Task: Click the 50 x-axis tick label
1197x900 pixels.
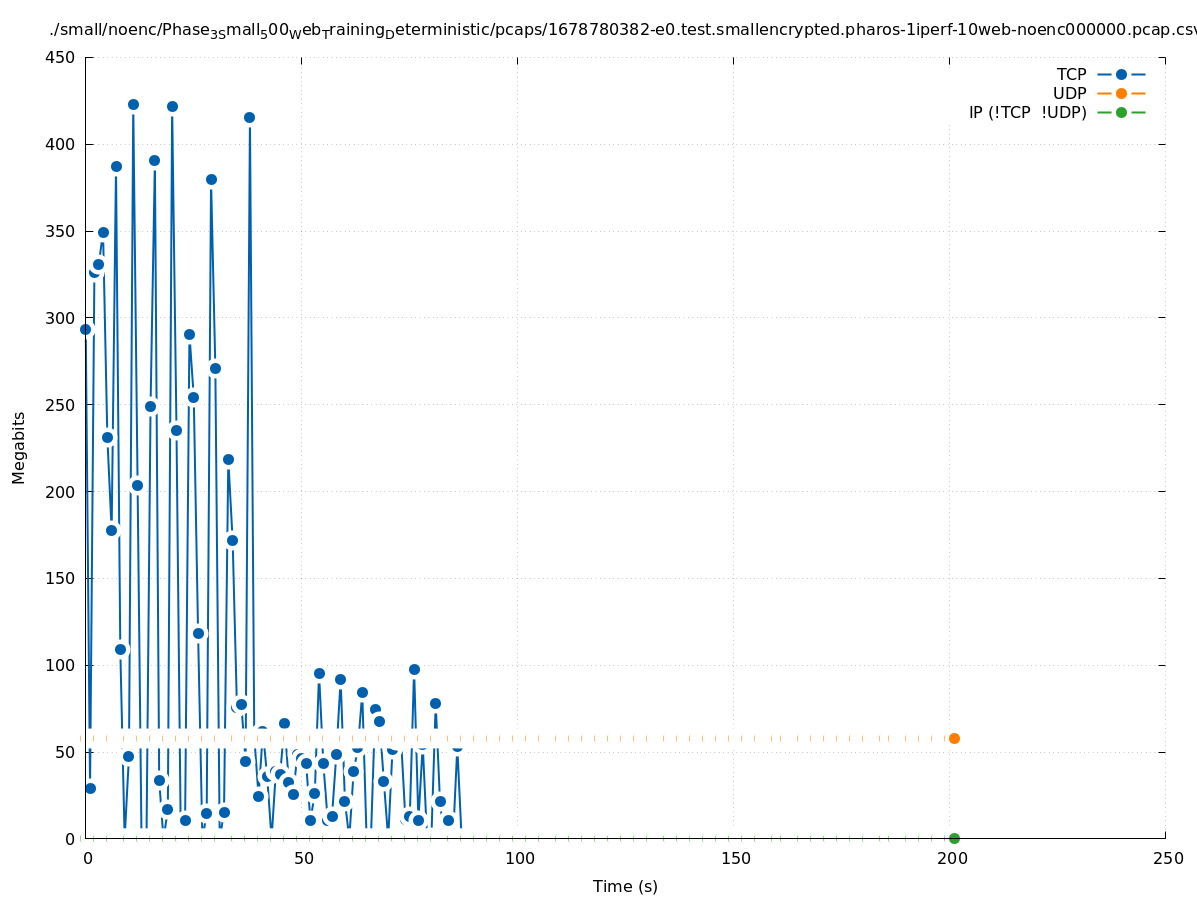Action: coord(302,858)
